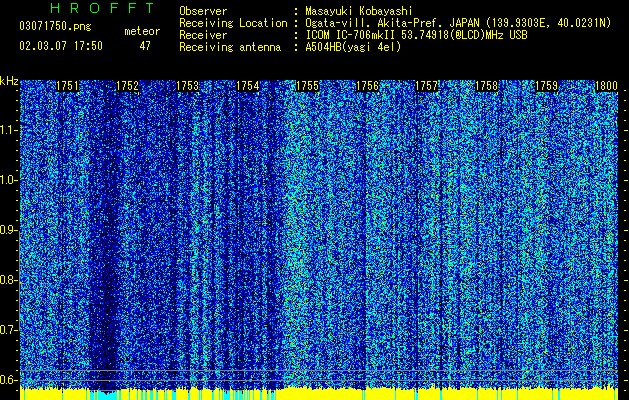This screenshot has height=400, width=629.
Task: Click the 1756 time marker
Action: tap(367, 86)
